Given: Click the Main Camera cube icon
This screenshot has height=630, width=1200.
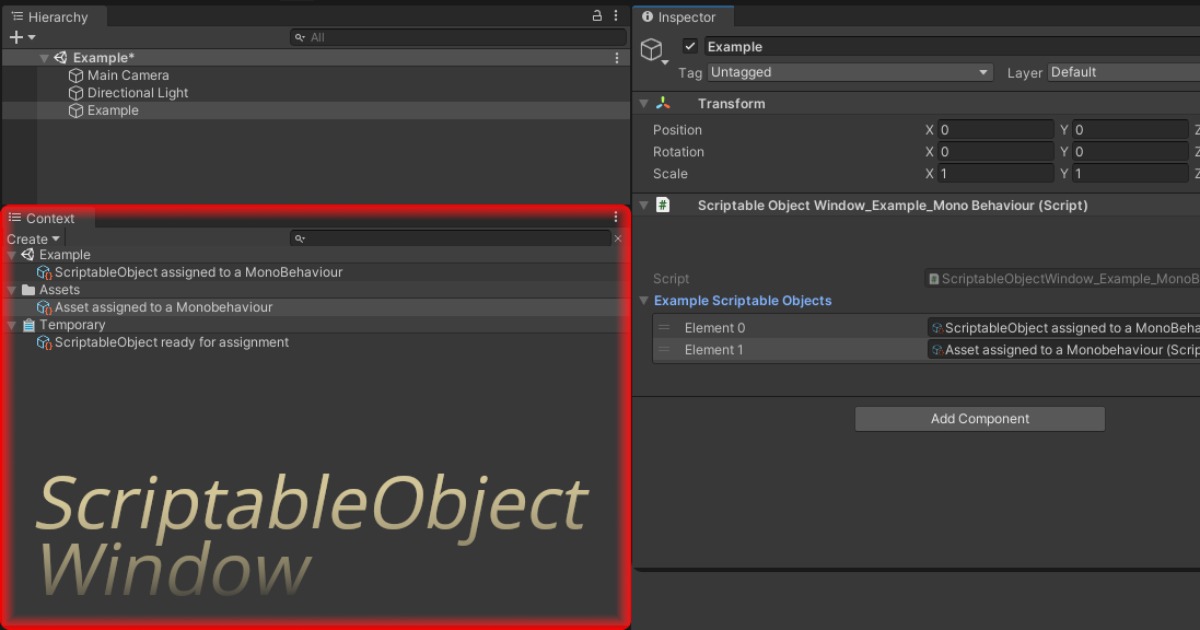Looking at the screenshot, I should 75,75.
